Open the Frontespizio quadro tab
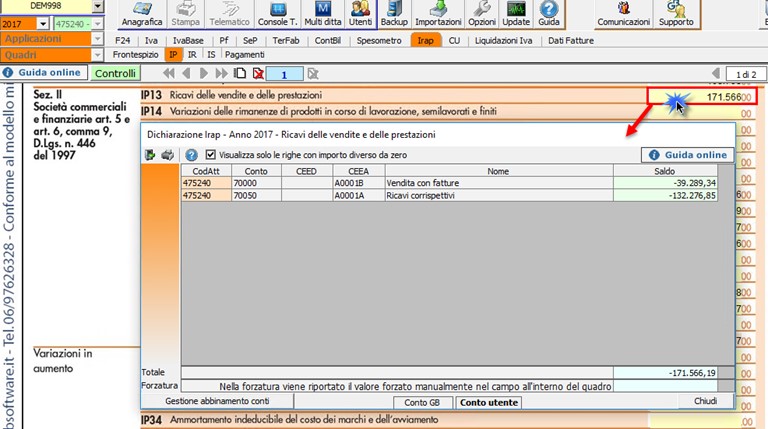Viewport: 768px width, 429px height. 136,55
